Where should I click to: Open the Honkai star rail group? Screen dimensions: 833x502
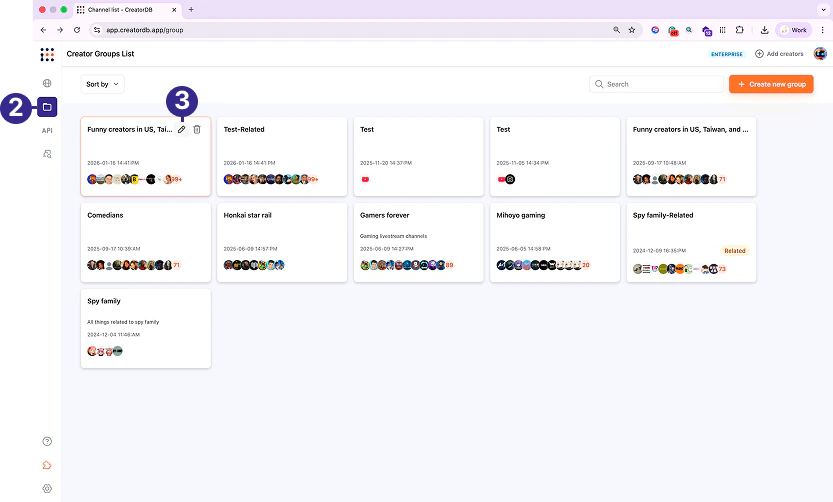tap(282, 242)
